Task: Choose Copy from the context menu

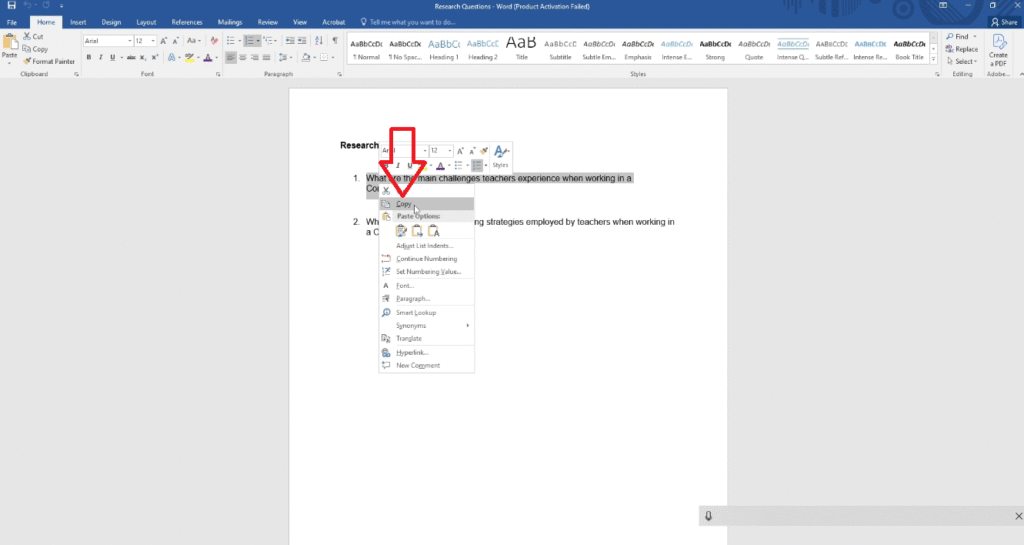Action: pyautogui.click(x=403, y=204)
